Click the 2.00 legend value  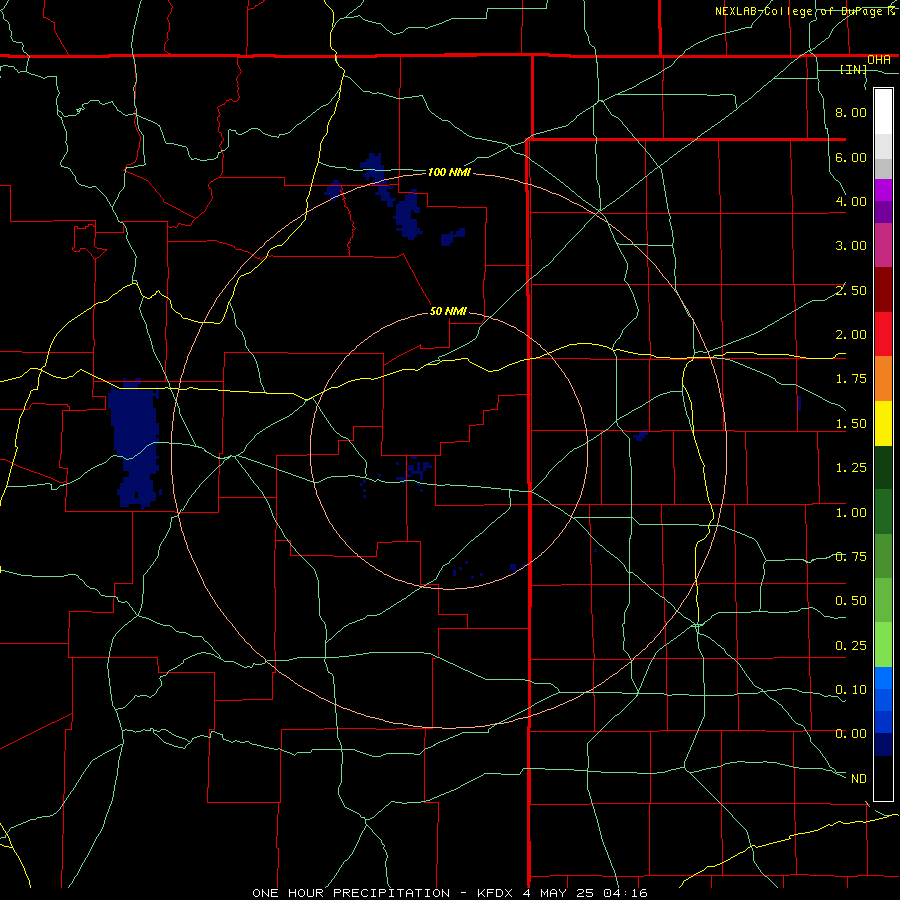[x=850, y=335]
